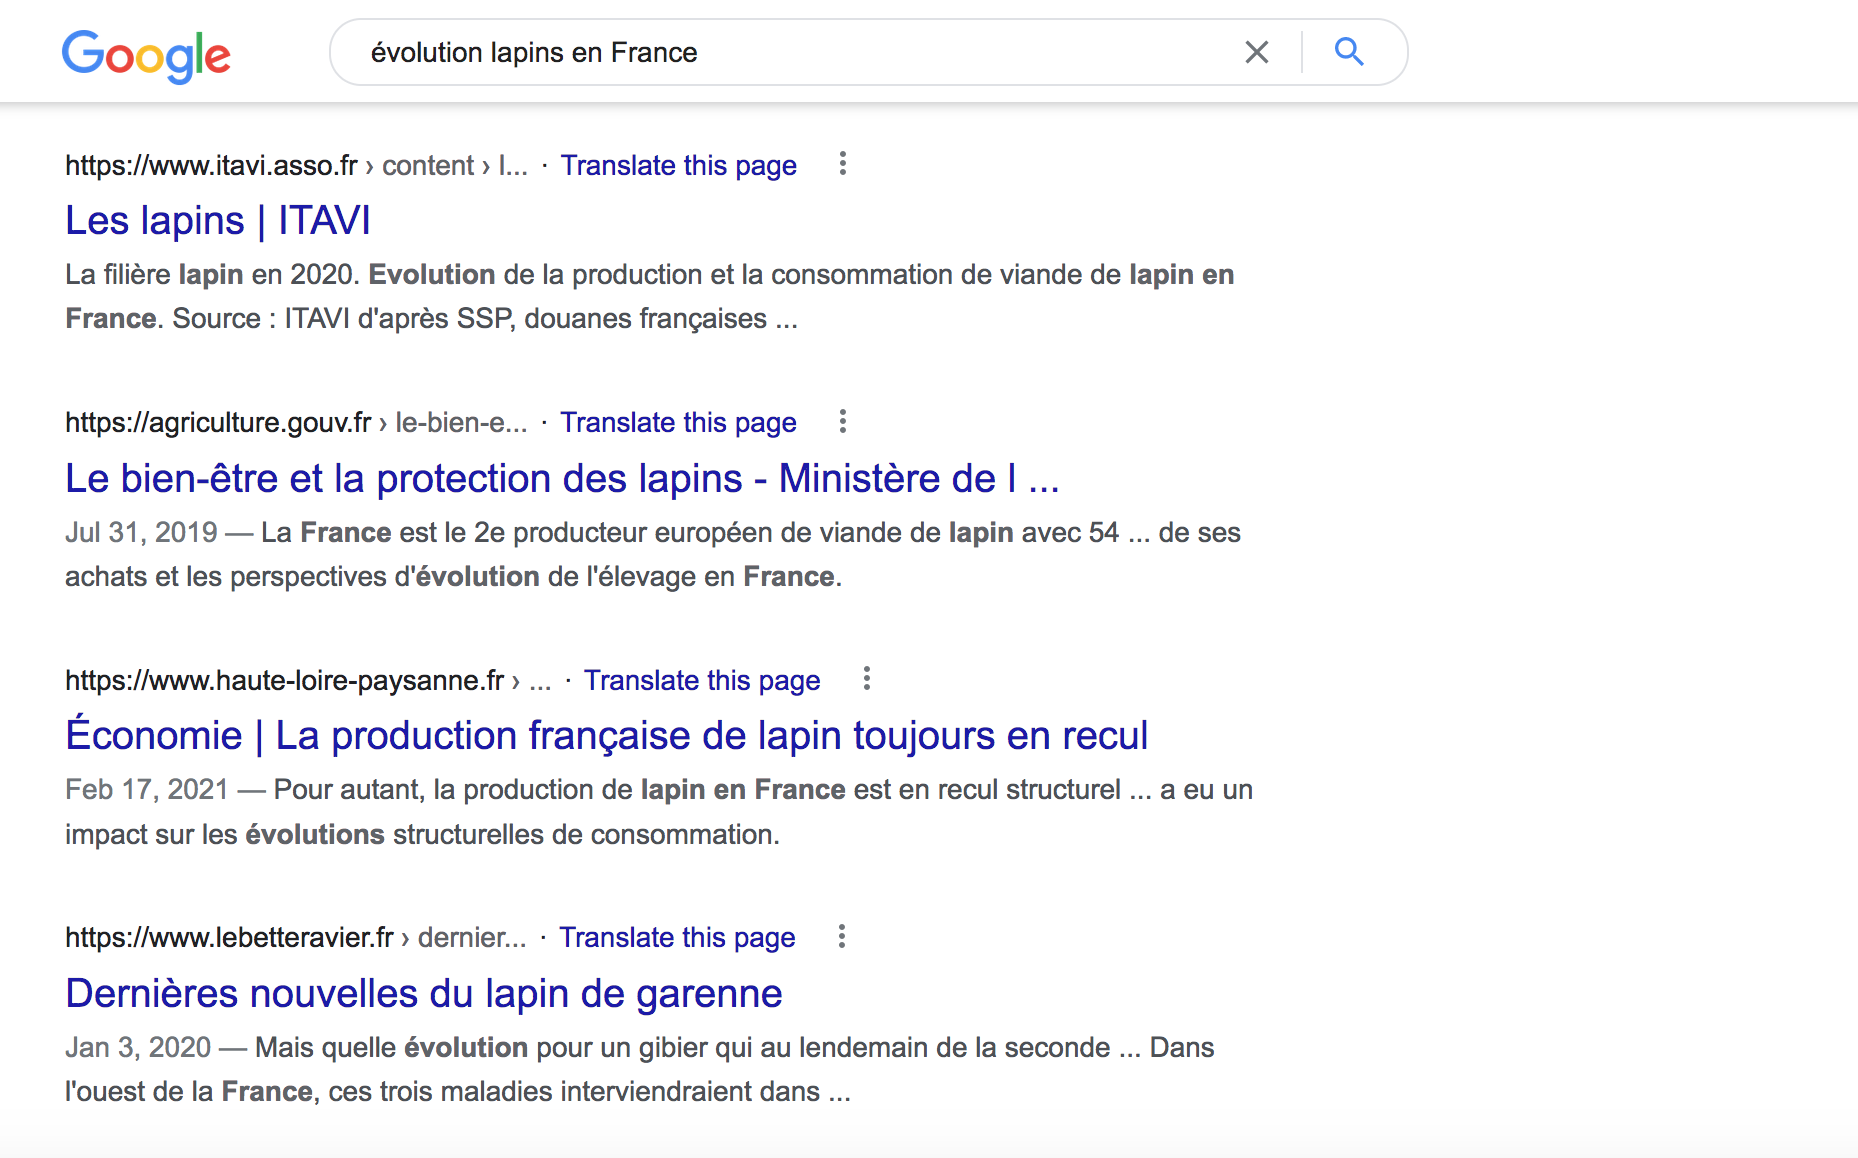Click the Google logo
Viewport: 1858px width, 1158px height.
pyautogui.click(x=146, y=54)
